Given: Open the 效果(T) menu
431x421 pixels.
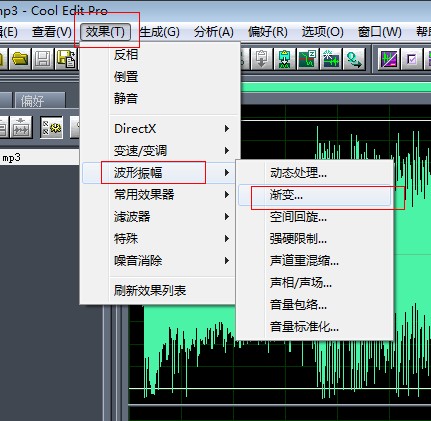Looking at the screenshot, I should (105, 32).
